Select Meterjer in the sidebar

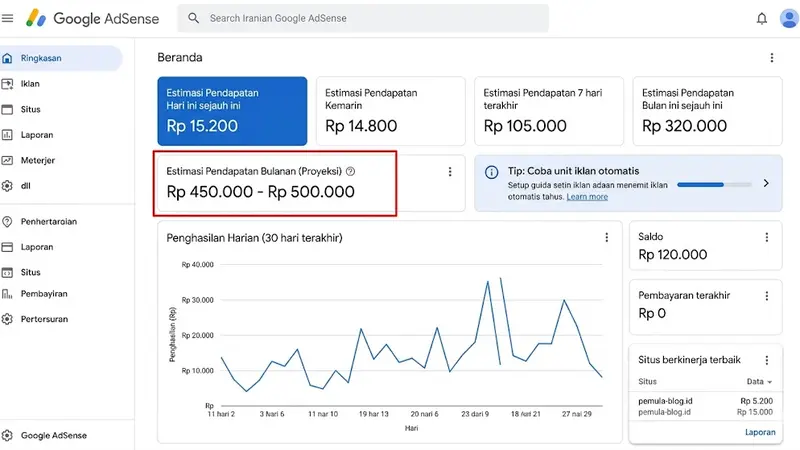(x=38, y=160)
